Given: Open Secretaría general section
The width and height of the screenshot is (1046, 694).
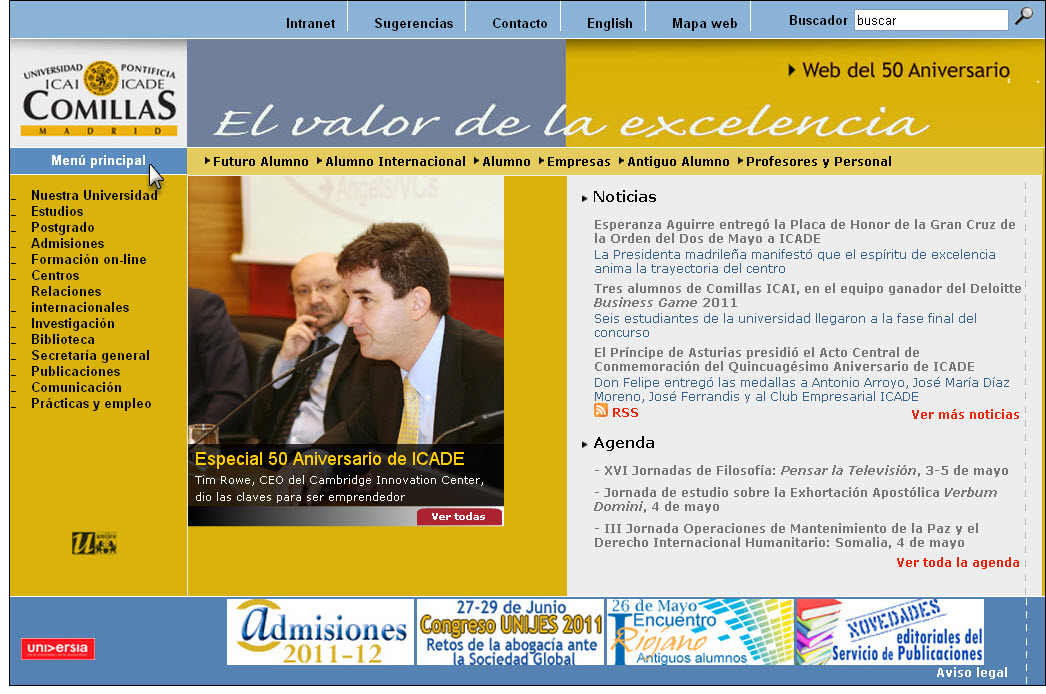Looking at the screenshot, I should [x=90, y=356].
